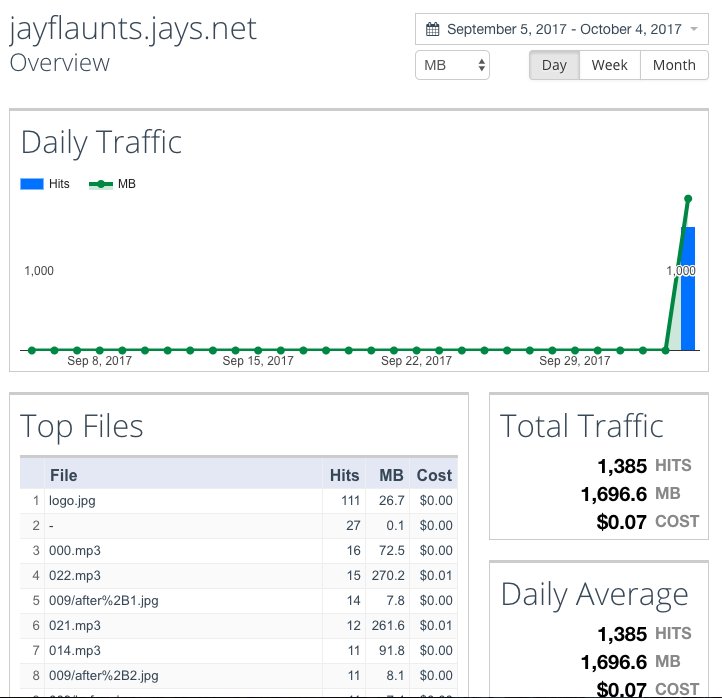Select the 021.mp3 file name
The width and height of the screenshot is (722, 698).
[75, 626]
